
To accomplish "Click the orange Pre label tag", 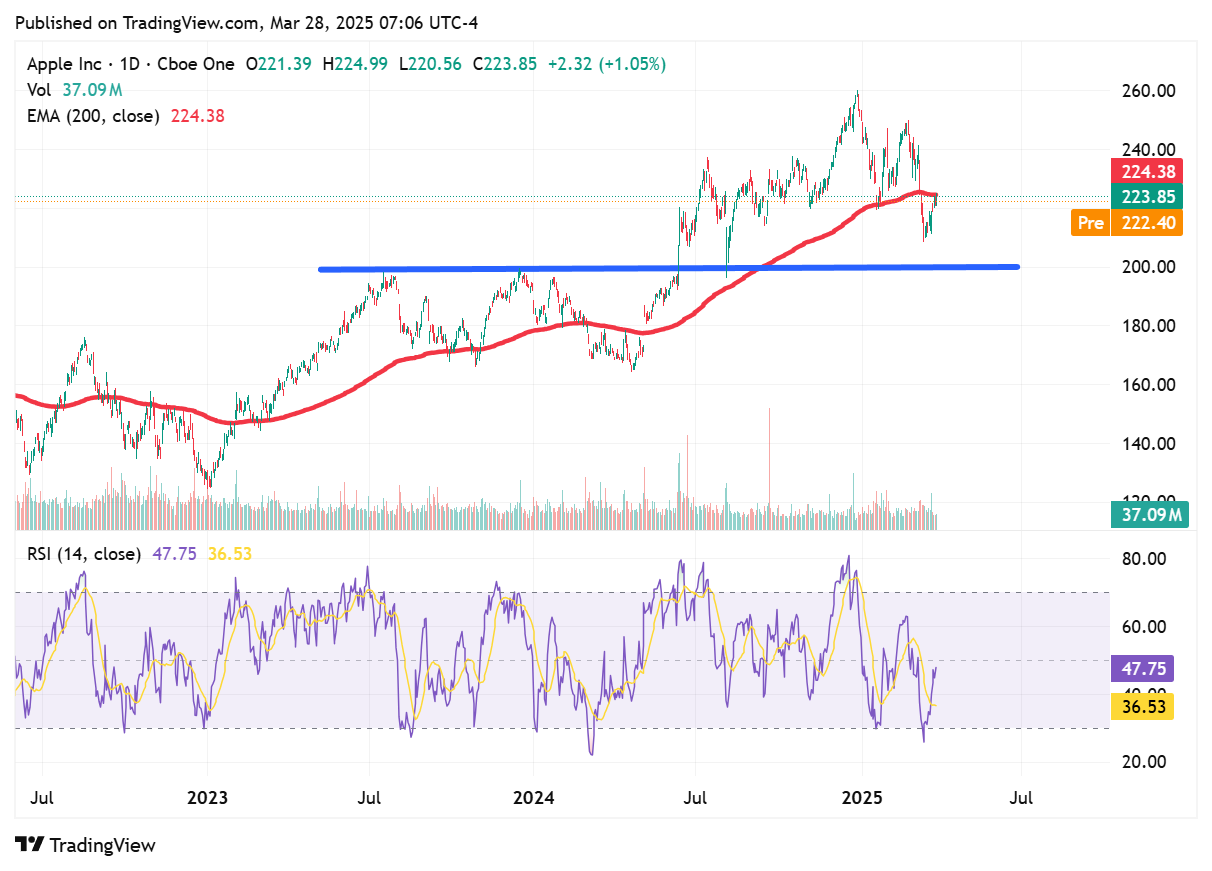I will click(1091, 222).
